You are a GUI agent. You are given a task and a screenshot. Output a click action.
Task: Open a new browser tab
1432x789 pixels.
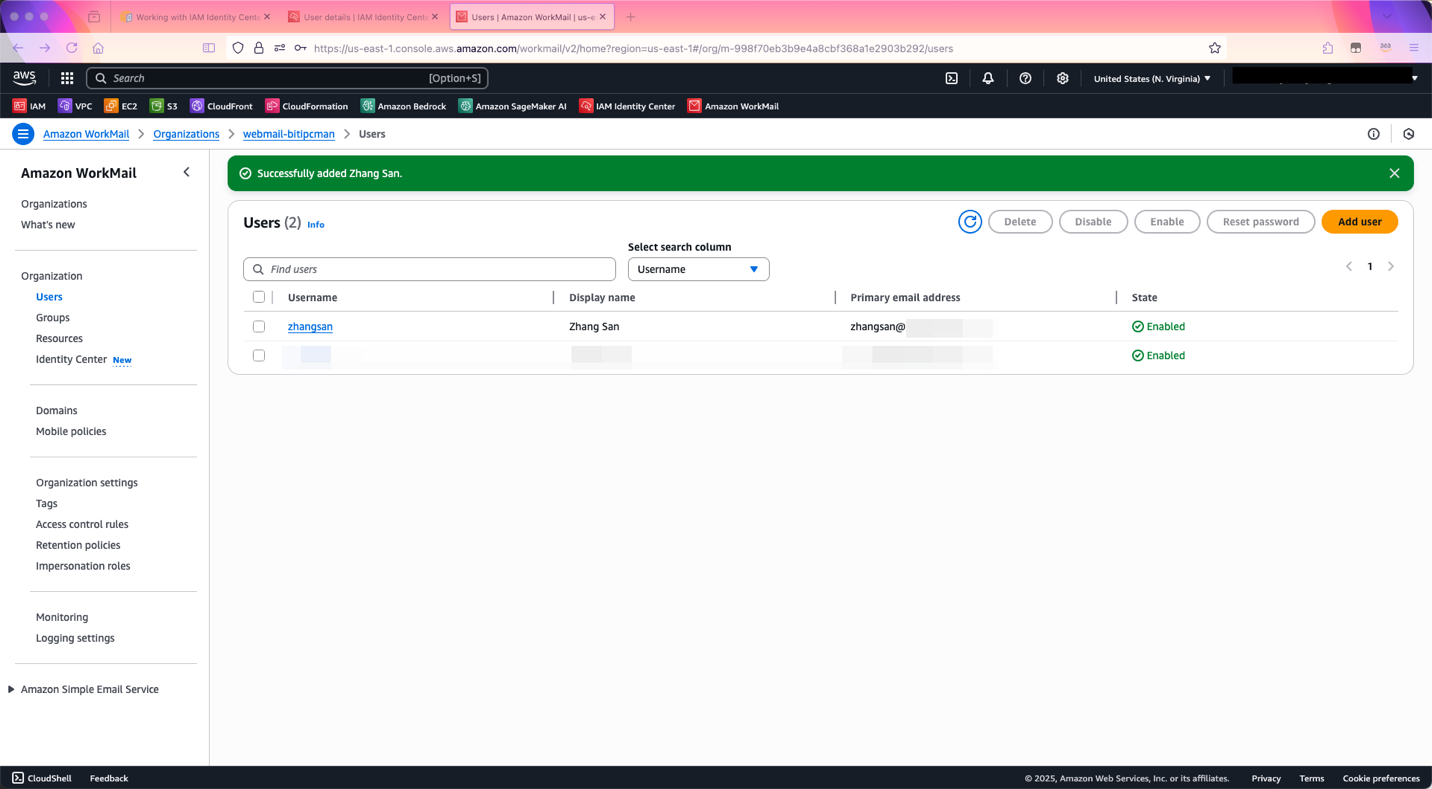click(x=630, y=17)
